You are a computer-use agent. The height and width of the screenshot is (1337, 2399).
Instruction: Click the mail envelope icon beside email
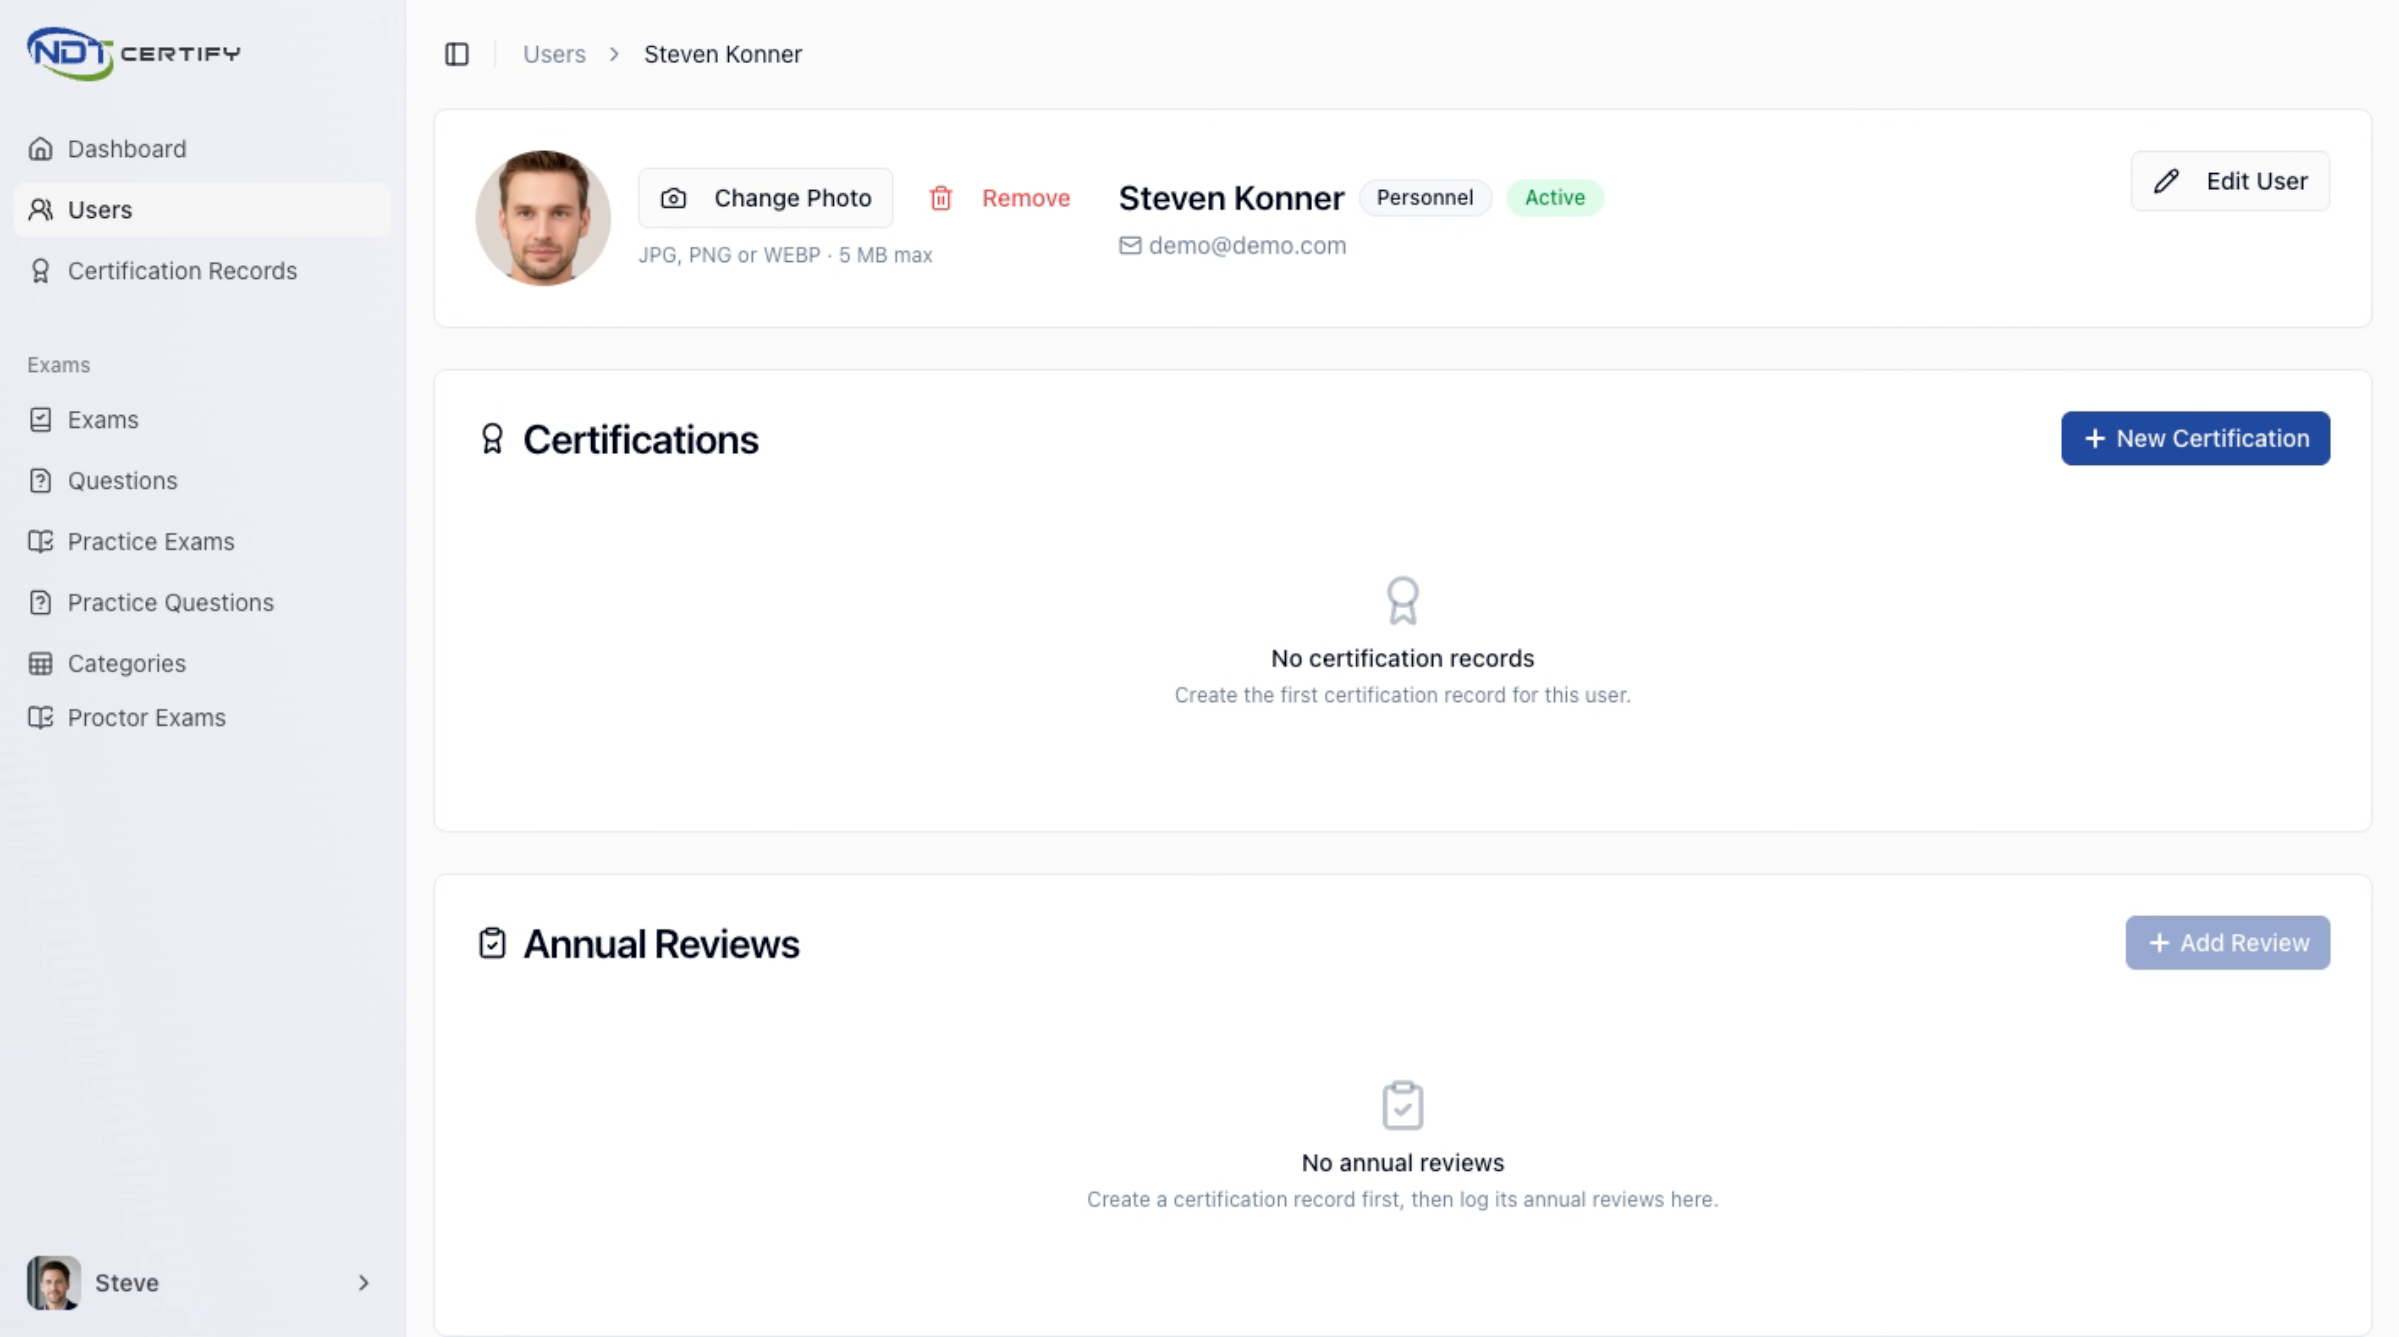coord(1130,246)
